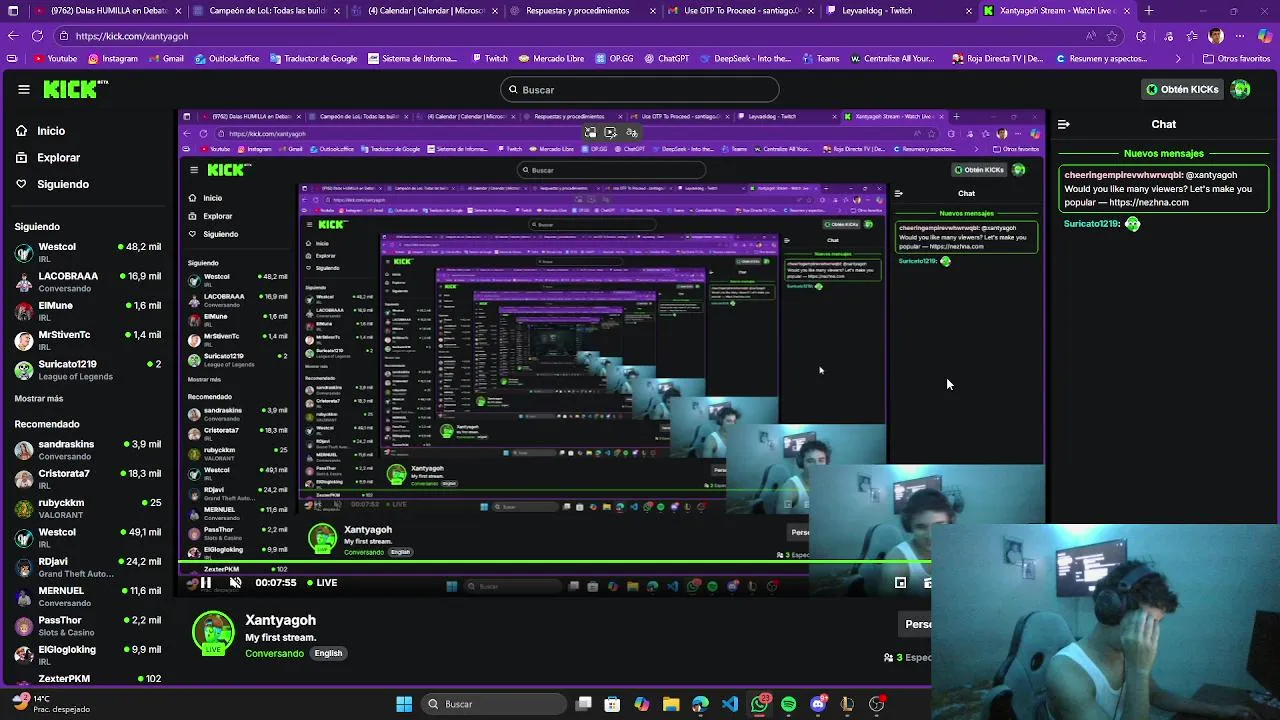Click Suricato1219 username in chat
1280x720 pixels.
click(1090, 224)
